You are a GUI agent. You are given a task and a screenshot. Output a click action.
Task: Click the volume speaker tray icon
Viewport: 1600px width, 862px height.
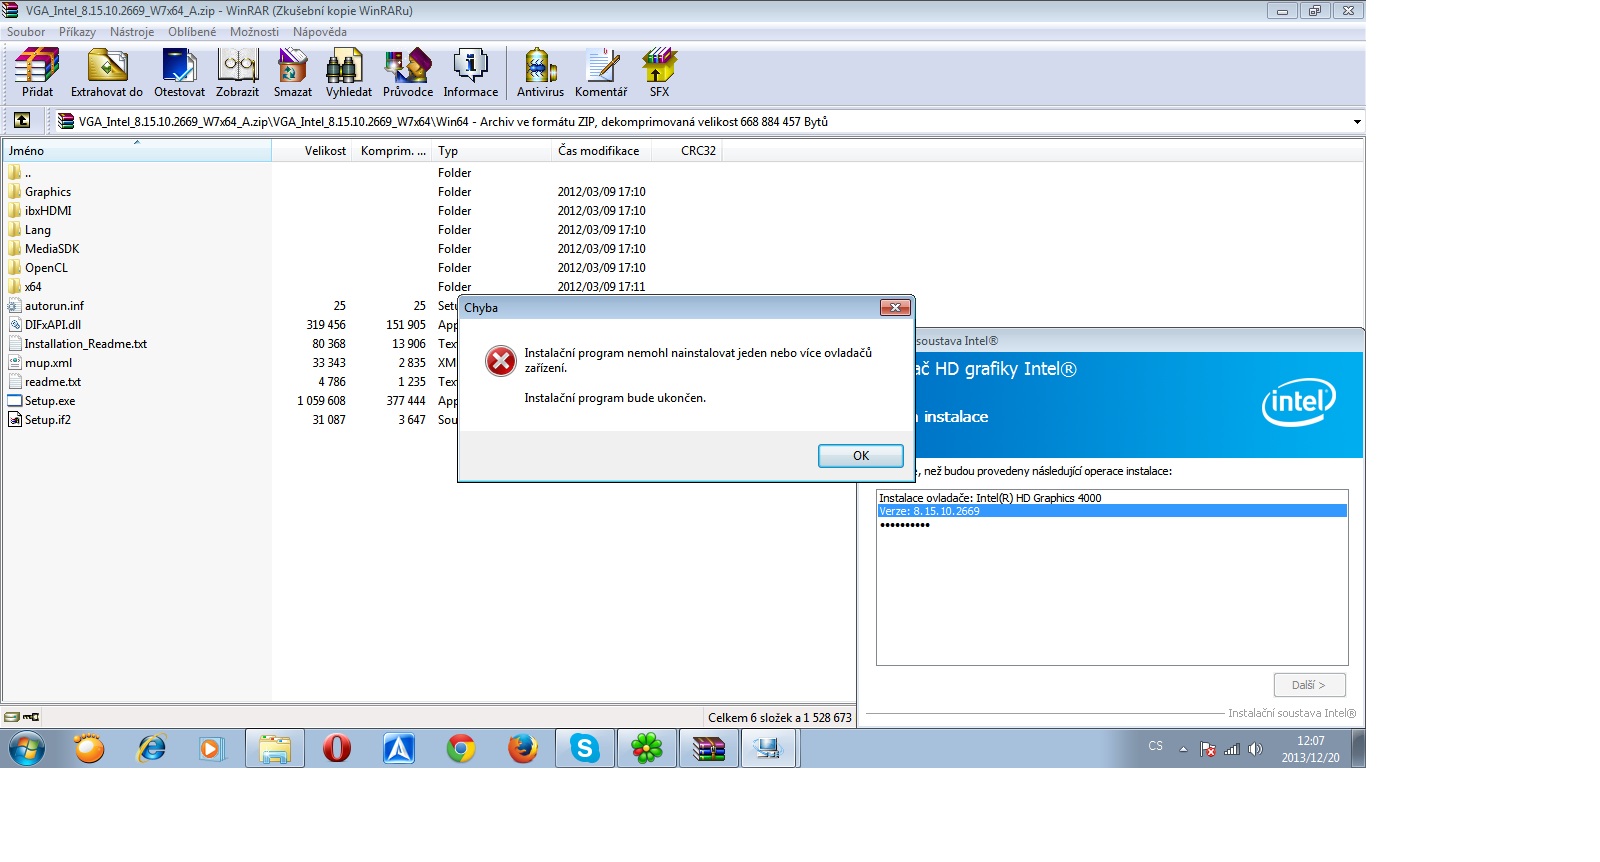pyautogui.click(x=1256, y=749)
